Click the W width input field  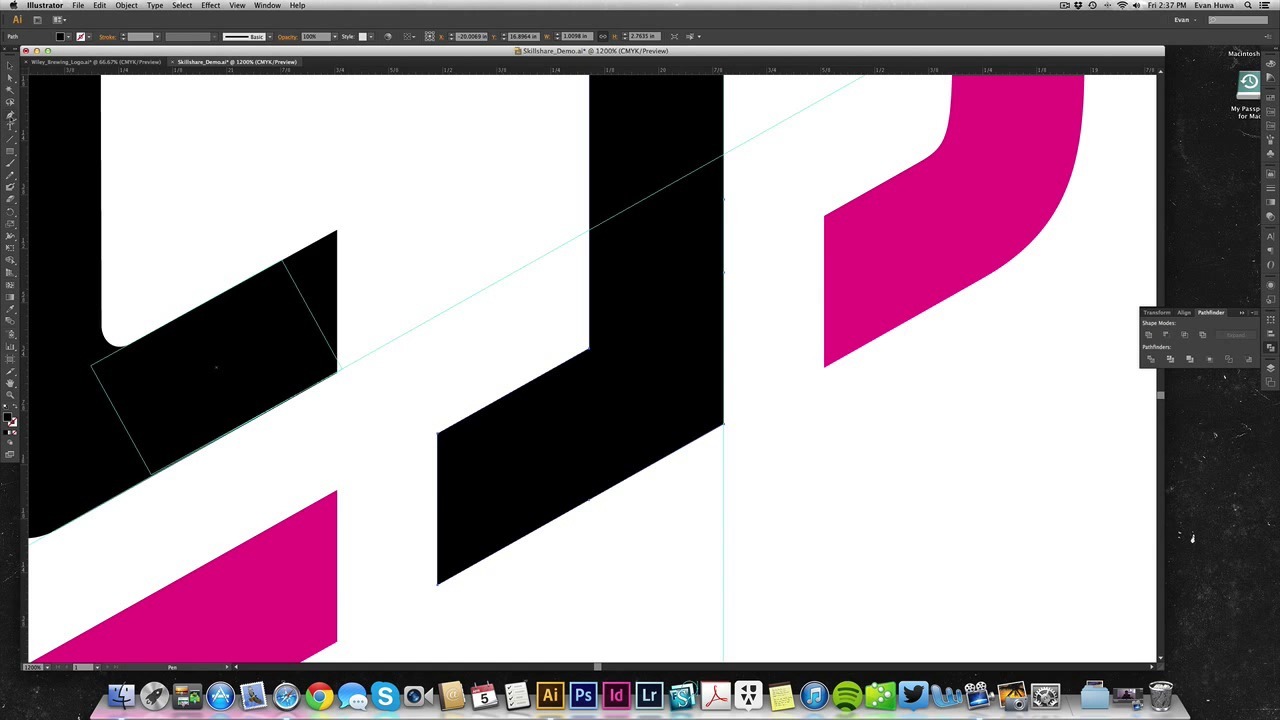pyautogui.click(x=577, y=37)
